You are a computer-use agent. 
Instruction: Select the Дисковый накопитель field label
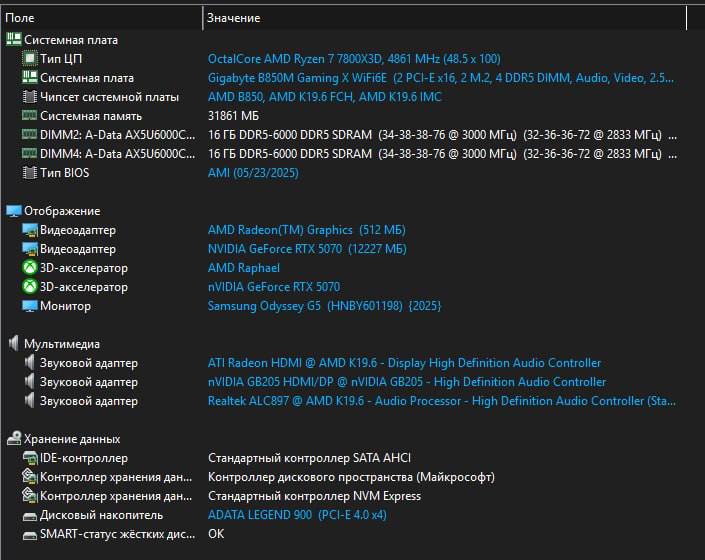(101, 515)
